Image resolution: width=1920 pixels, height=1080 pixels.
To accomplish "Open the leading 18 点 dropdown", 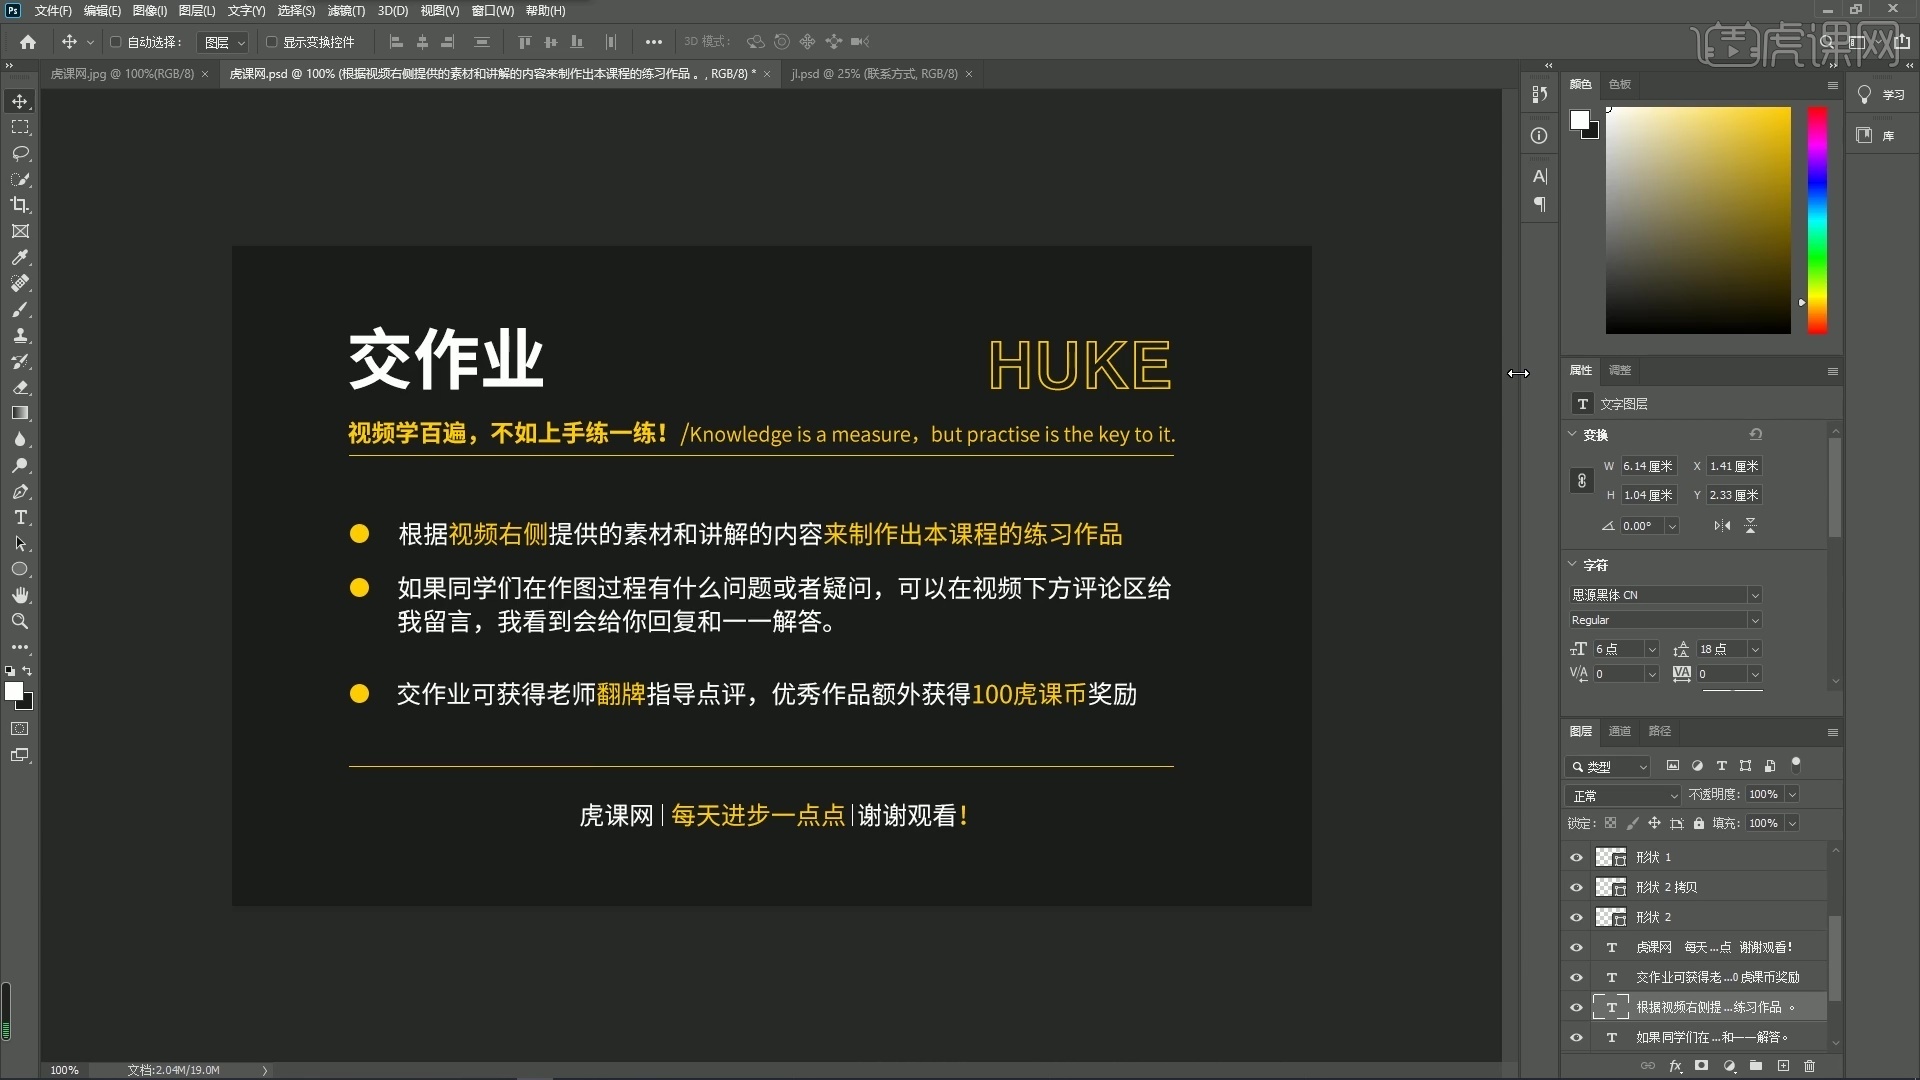I will tap(1755, 649).
